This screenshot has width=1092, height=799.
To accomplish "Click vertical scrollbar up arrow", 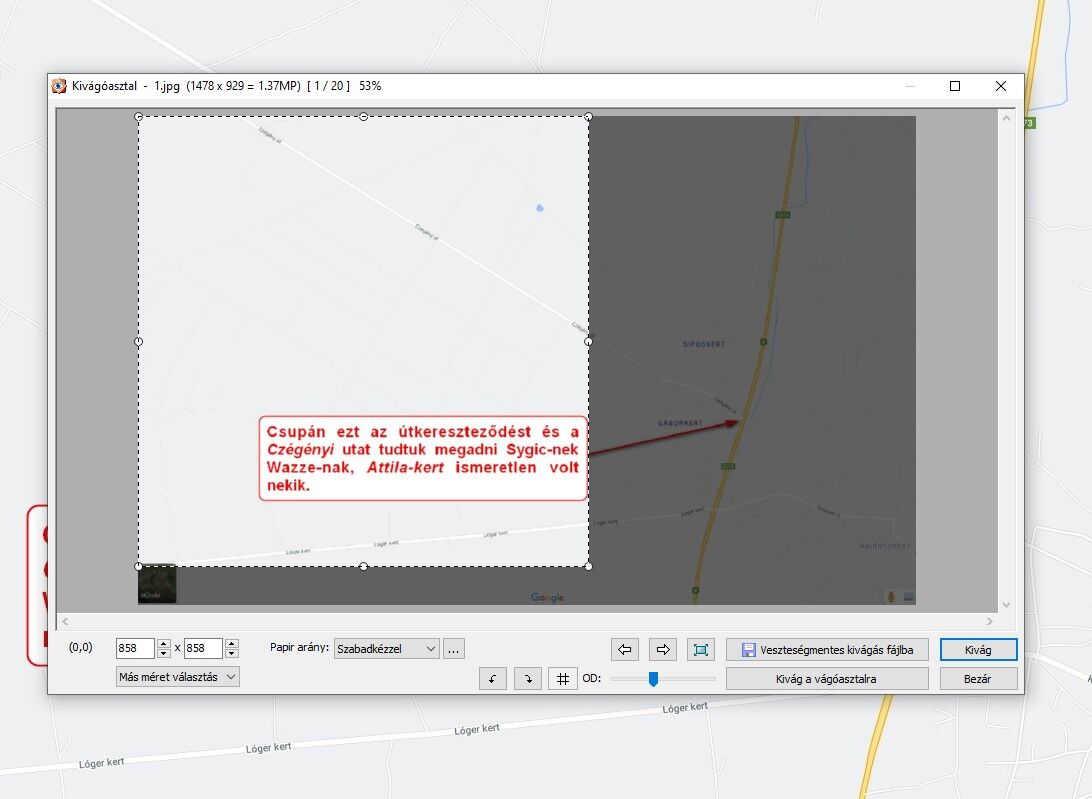I will click(x=1006, y=118).
